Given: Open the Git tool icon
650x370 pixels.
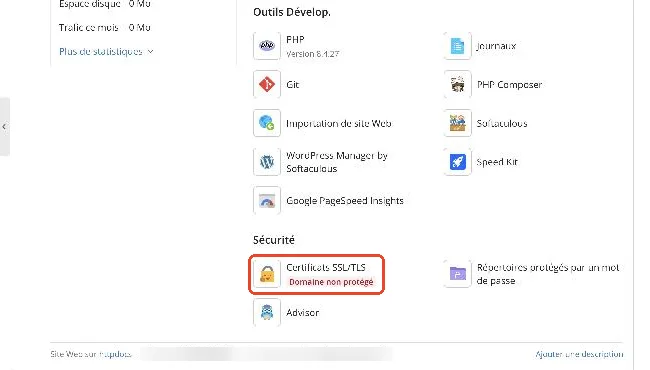Looking at the screenshot, I should click(x=267, y=84).
